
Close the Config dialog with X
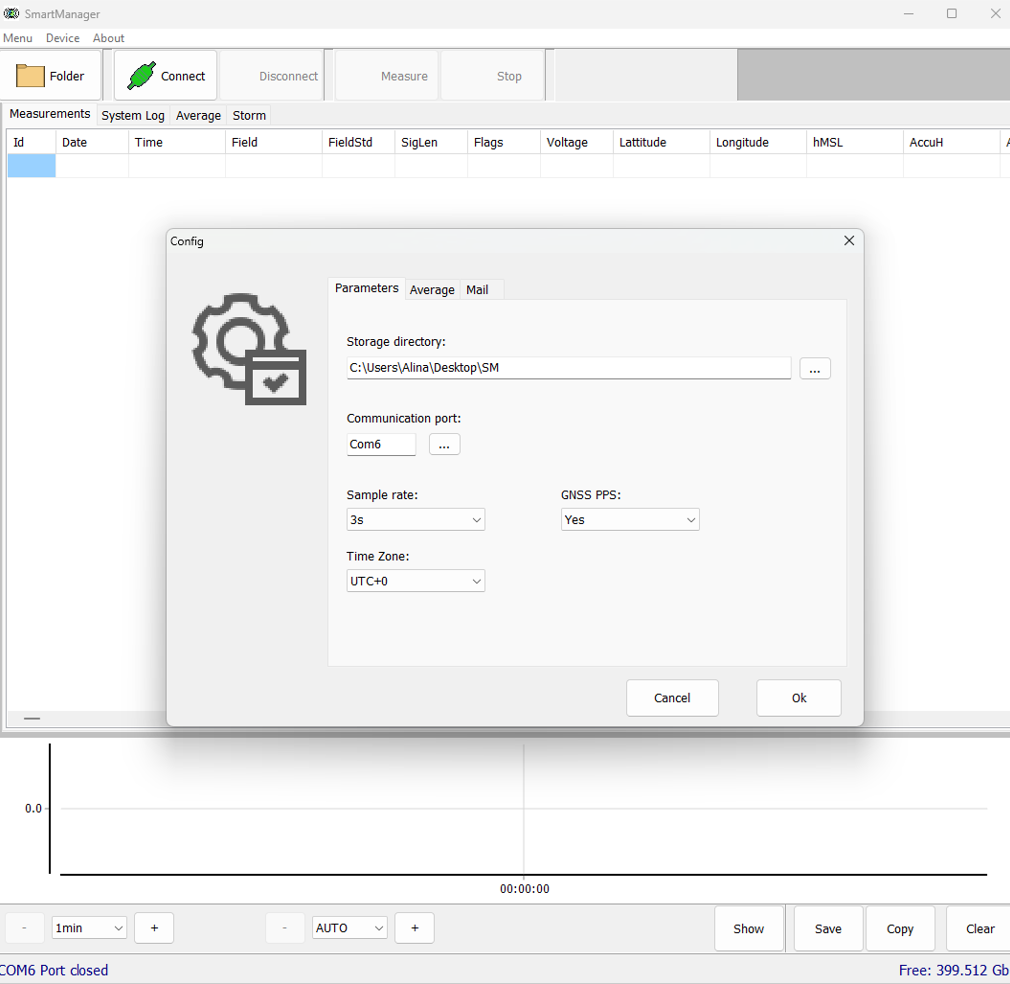tap(849, 241)
